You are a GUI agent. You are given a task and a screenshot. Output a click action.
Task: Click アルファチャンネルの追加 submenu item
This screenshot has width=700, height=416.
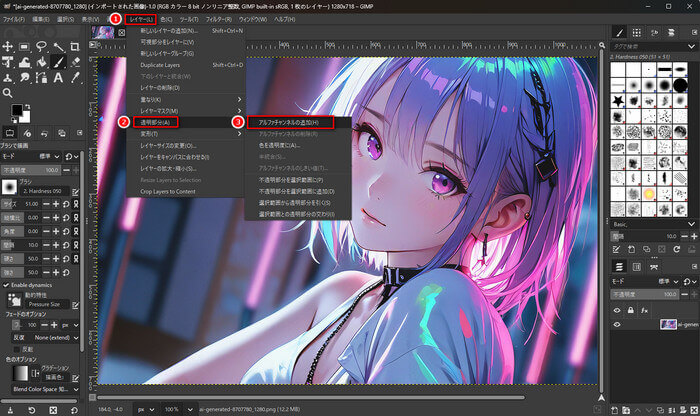(x=291, y=122)
